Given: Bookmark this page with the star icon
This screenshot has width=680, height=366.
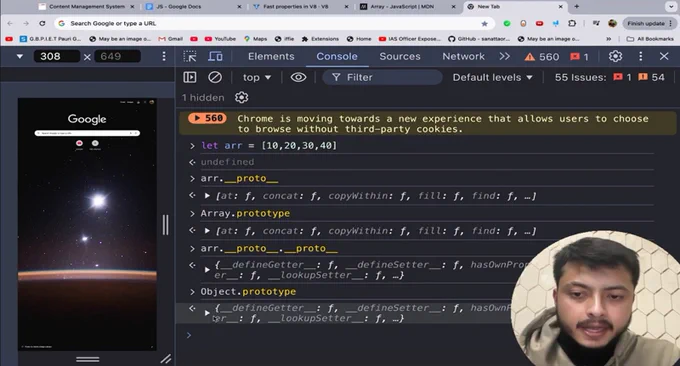Looking at the screenshot, I should (x=484, y=23).
